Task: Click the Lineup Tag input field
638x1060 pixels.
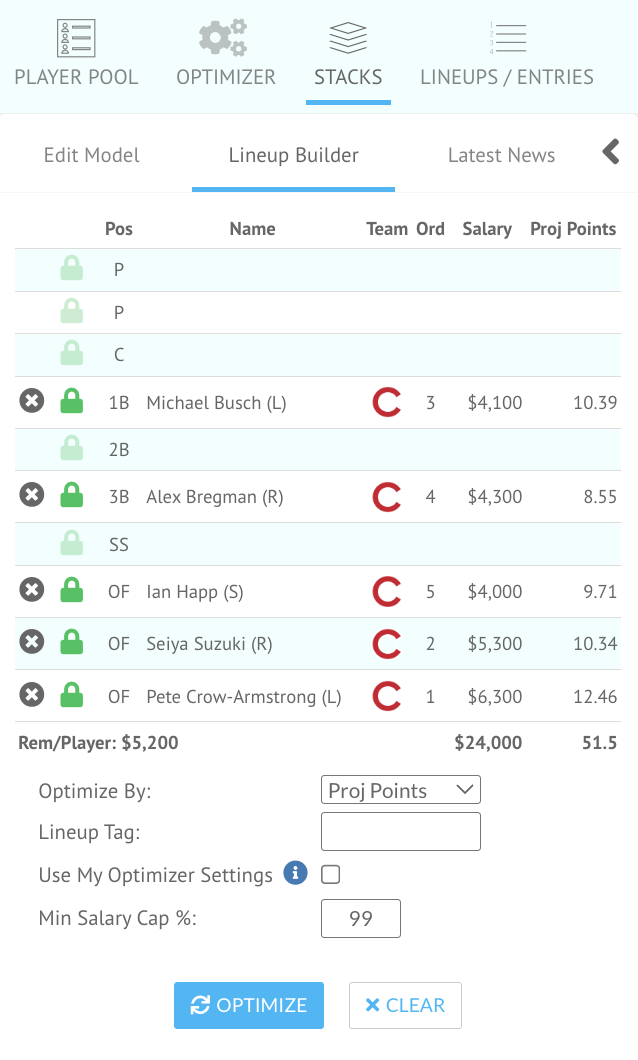Action: point(401,832)
